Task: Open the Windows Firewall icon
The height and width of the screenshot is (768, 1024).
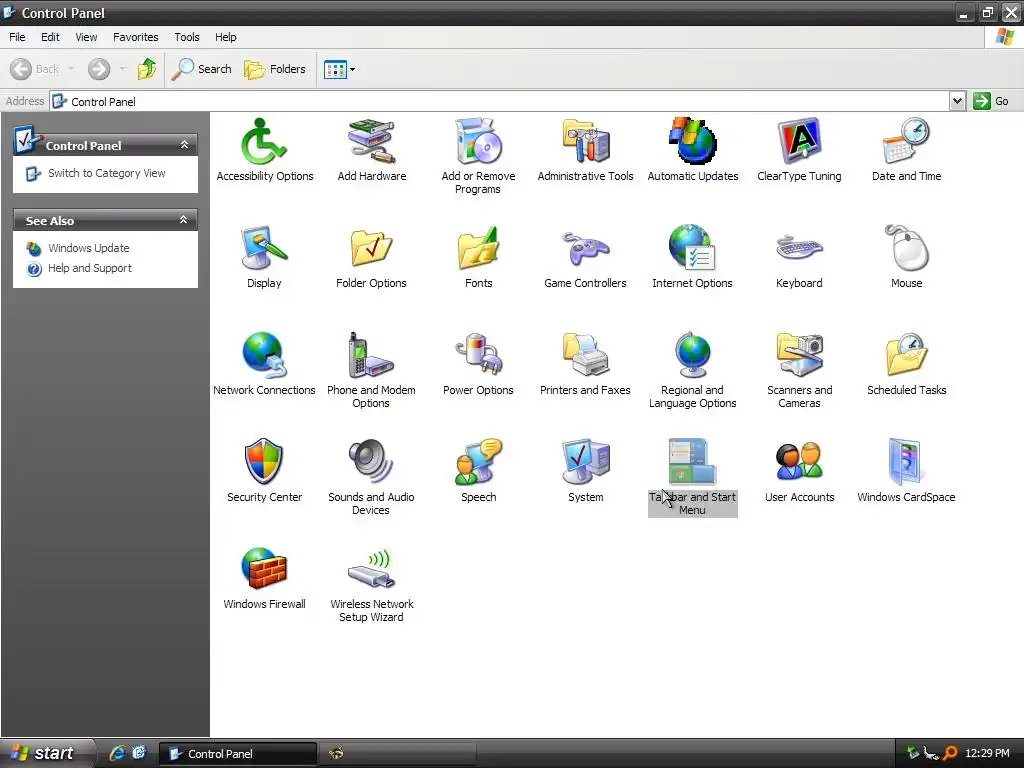Action: pos(264,568)
